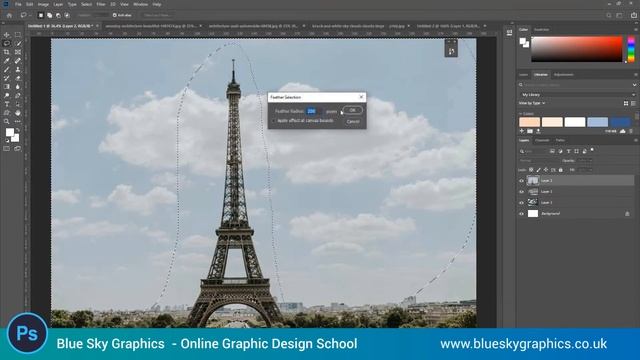Select the Crop tool
Viewport: 640px width, 360px height.
(7, 52)
